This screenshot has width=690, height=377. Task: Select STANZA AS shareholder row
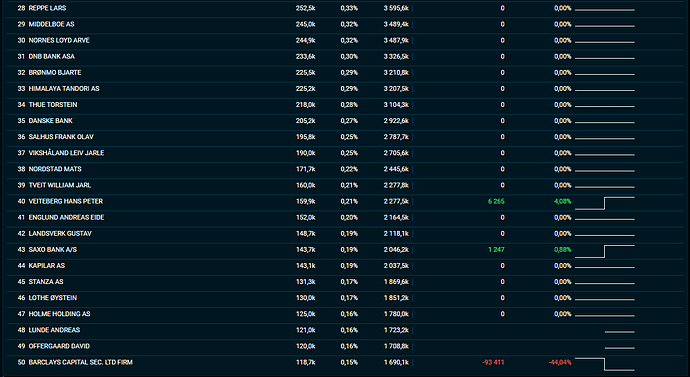point(345,282)
